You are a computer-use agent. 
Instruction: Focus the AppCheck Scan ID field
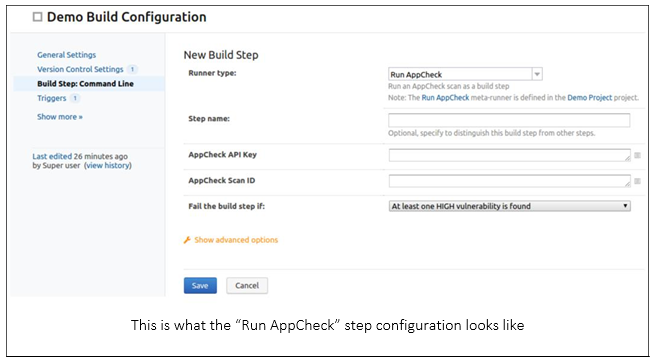coord(510,181)
